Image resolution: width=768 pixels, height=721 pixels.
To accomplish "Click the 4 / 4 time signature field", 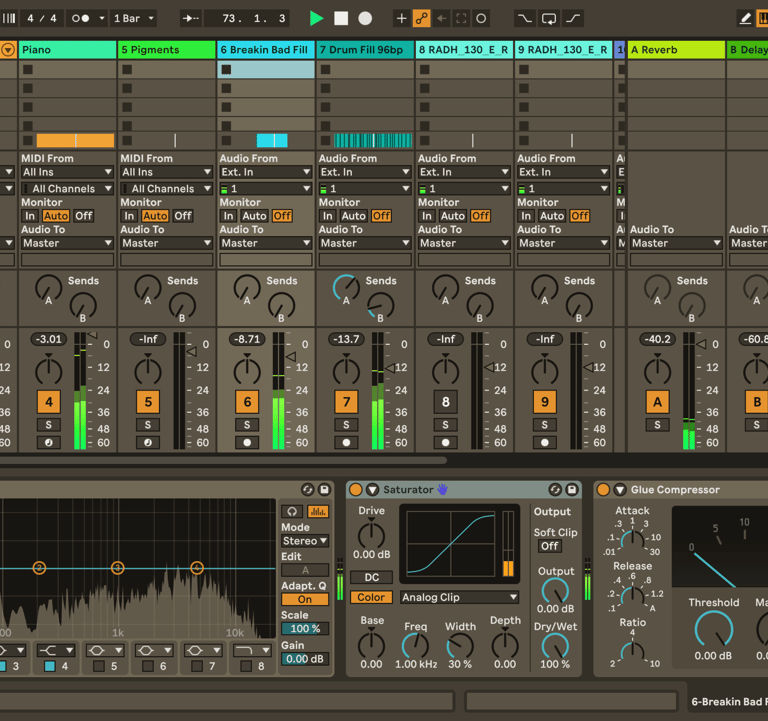I will tap(42, 19).
